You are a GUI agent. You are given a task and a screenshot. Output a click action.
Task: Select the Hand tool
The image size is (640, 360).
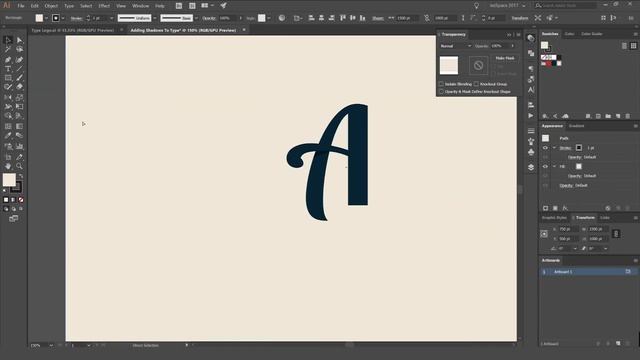(x=8, y=166)
